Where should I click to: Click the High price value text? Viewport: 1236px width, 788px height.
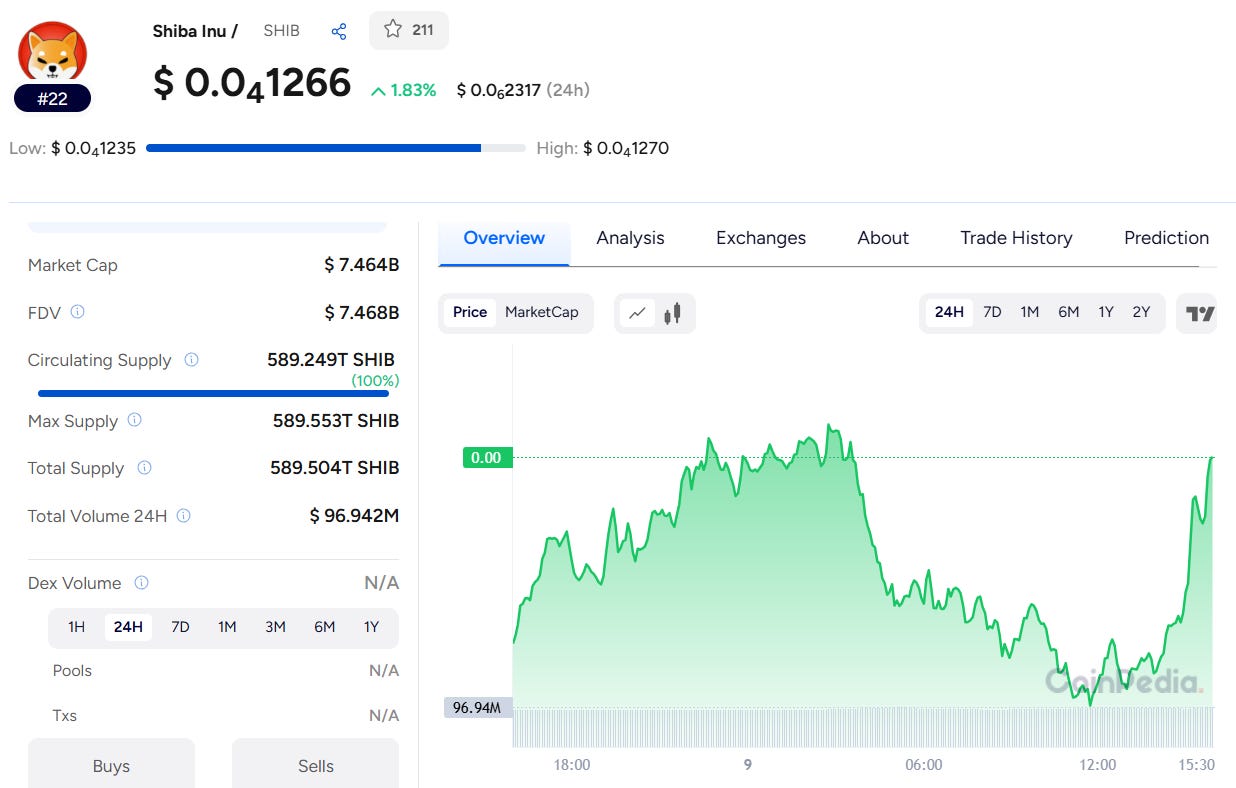click(626, 149)
